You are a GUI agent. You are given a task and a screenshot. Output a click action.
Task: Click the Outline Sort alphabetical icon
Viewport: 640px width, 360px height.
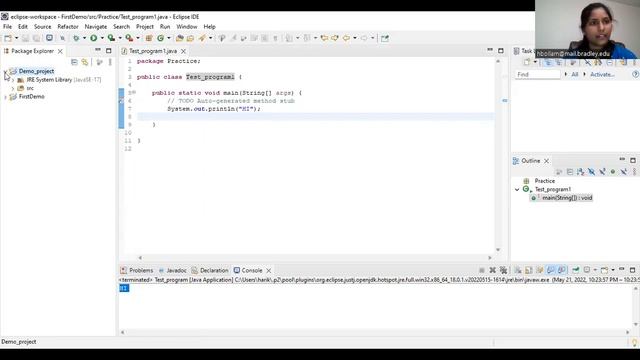[580, 172]
